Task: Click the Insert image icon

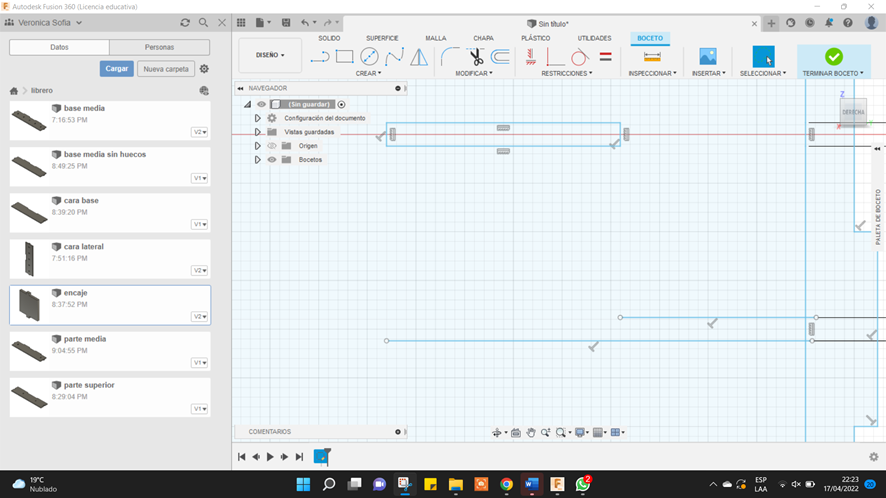Action: tap(707, 57)
